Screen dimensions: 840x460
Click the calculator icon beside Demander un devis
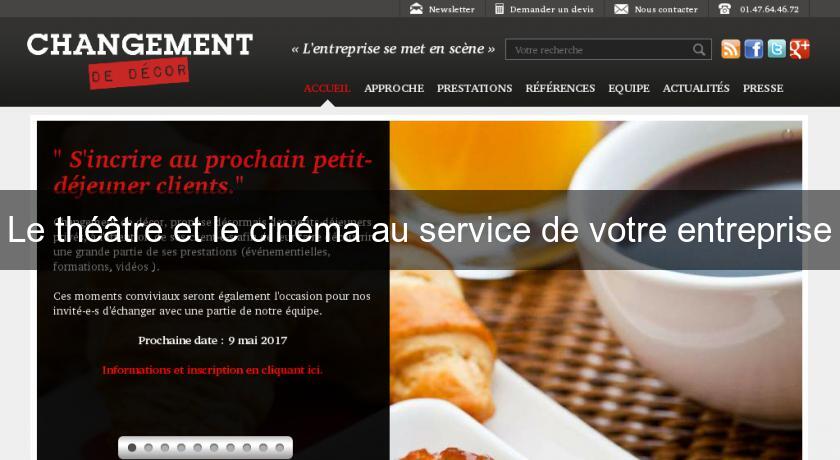tap(499, 9)
